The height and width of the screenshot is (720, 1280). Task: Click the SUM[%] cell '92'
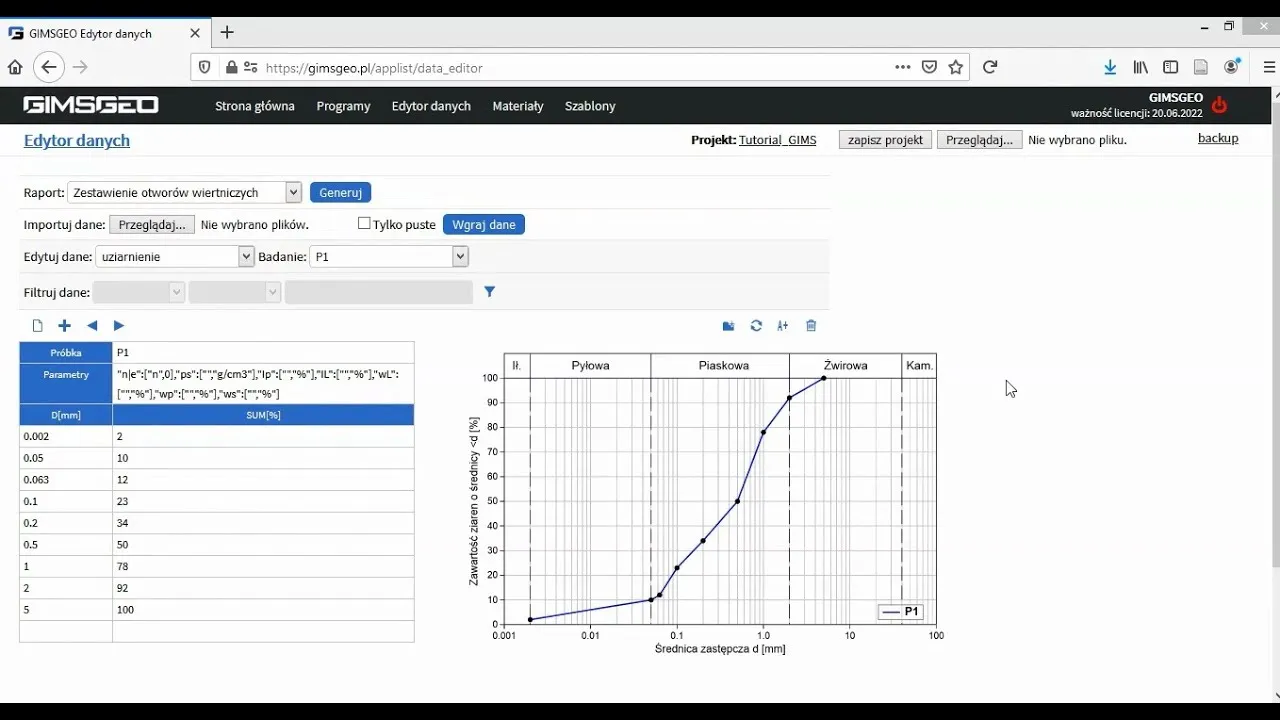(263, 588)
